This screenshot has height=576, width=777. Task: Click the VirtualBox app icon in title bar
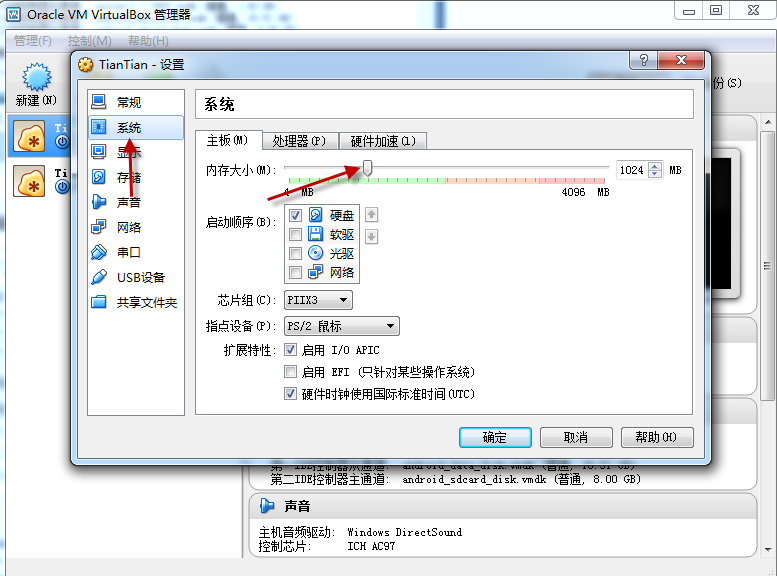13,14
